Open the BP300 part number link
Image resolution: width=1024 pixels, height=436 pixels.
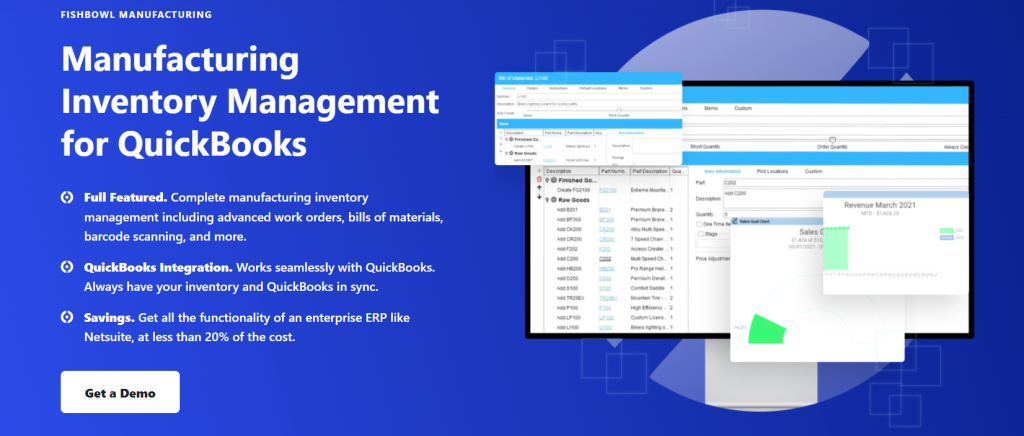pos(607,219)
